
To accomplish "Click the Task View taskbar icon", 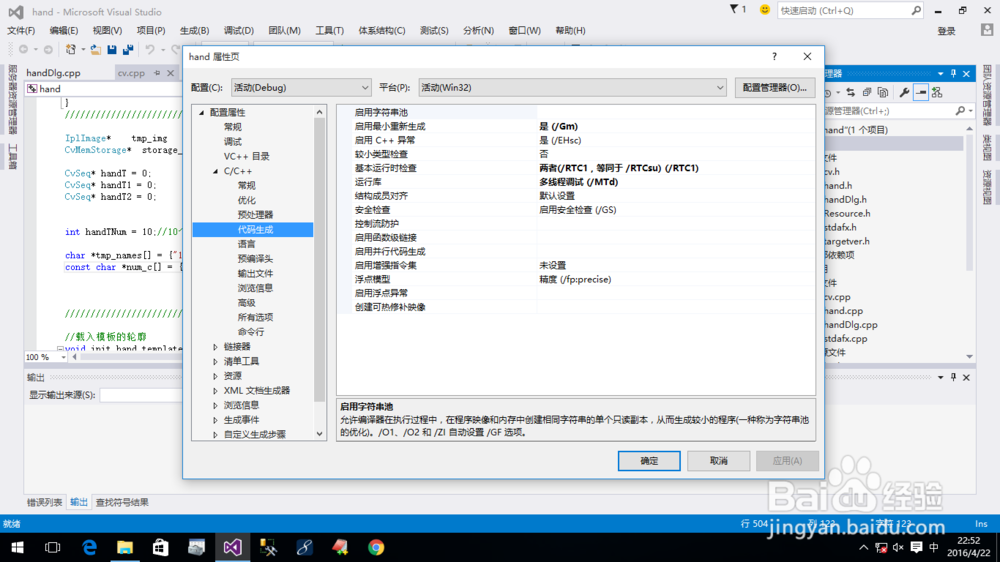I will click(53, 547).
